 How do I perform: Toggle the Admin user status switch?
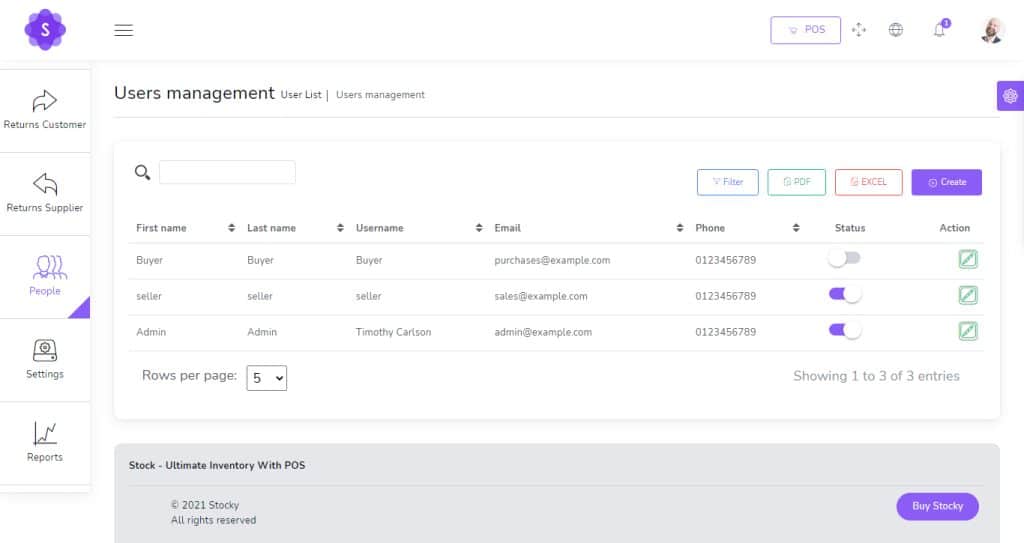pos(845,331)
